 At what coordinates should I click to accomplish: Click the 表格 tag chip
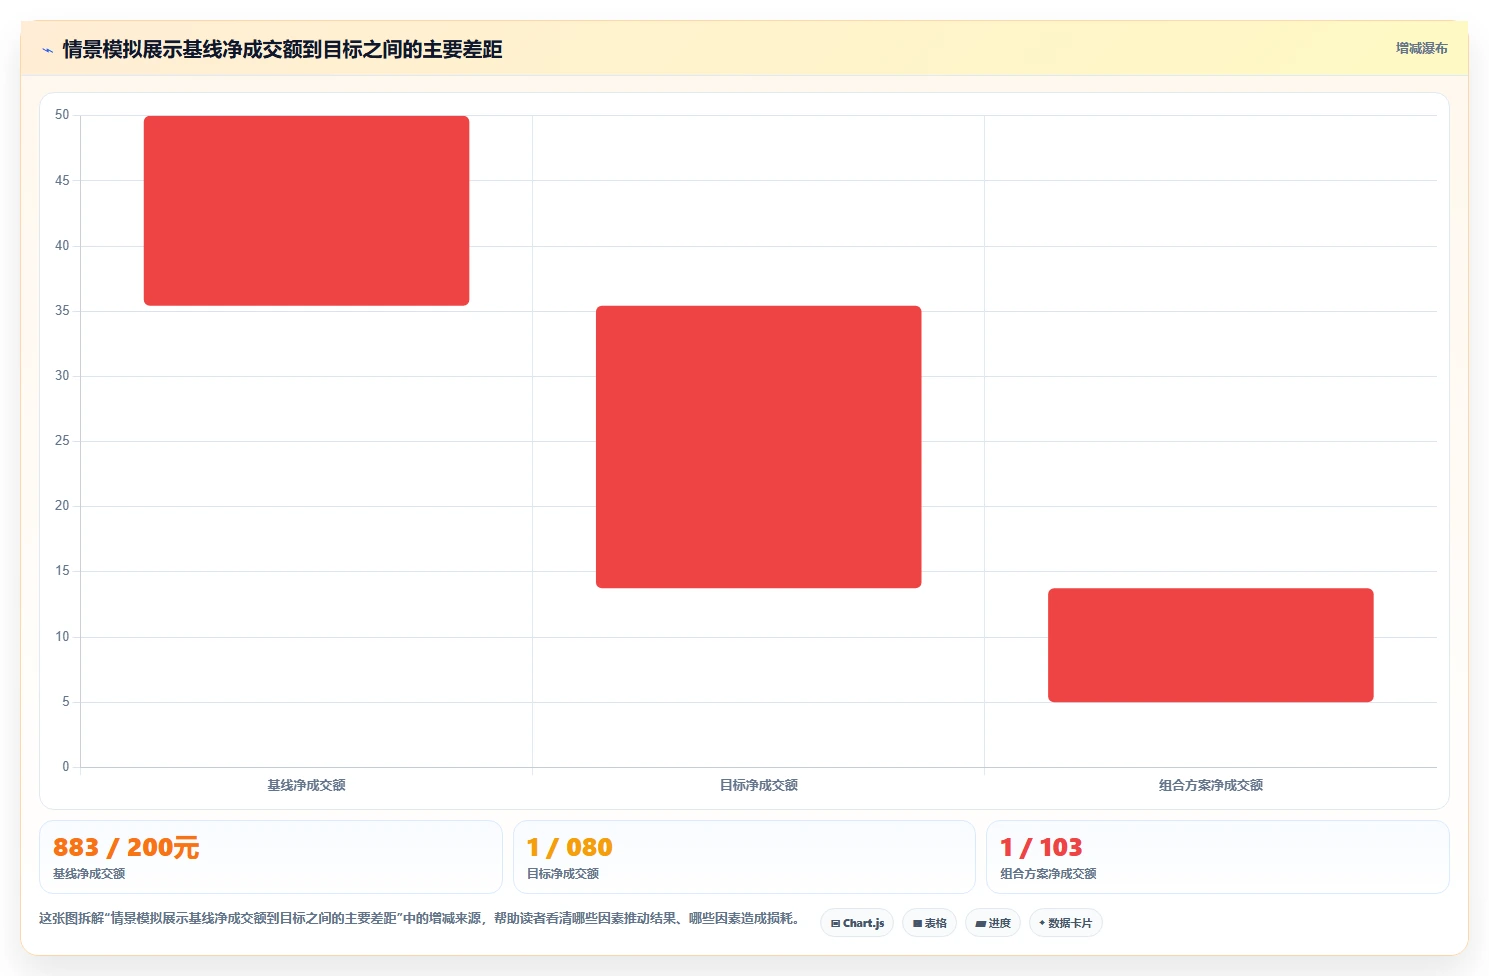click(x=929, y=923)
